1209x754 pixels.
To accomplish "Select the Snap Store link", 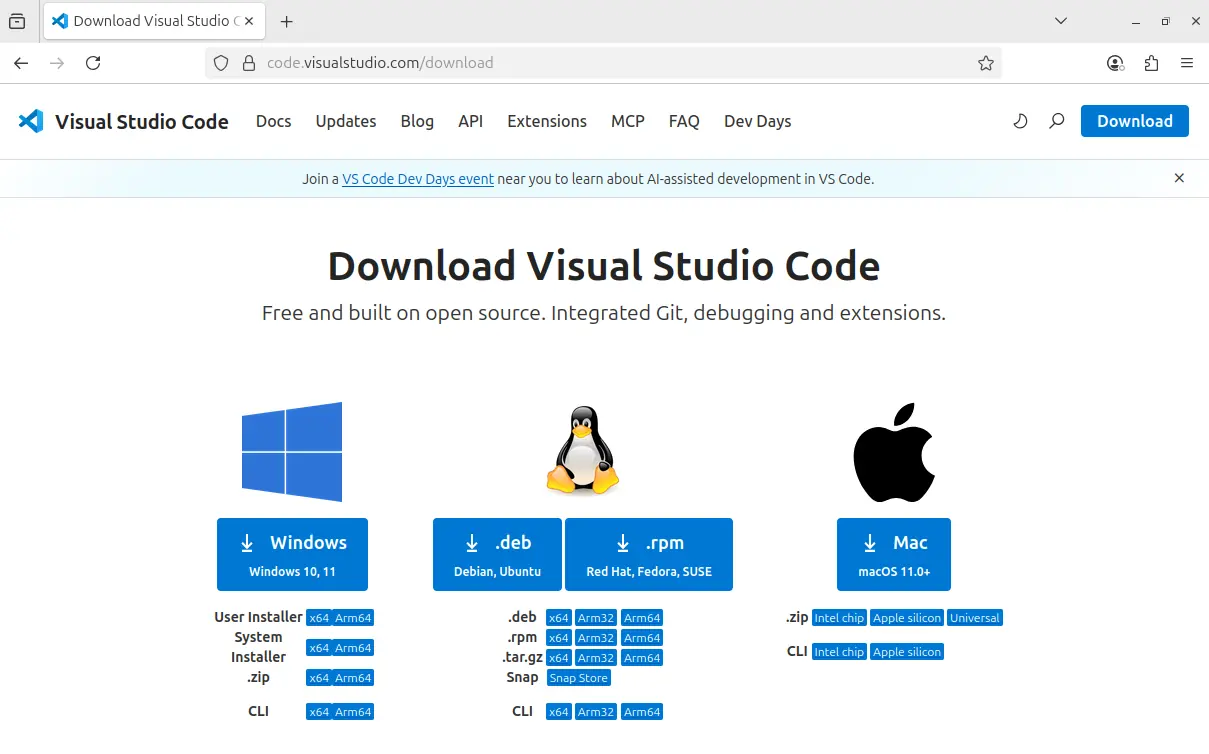I will (x=578, y=678).
